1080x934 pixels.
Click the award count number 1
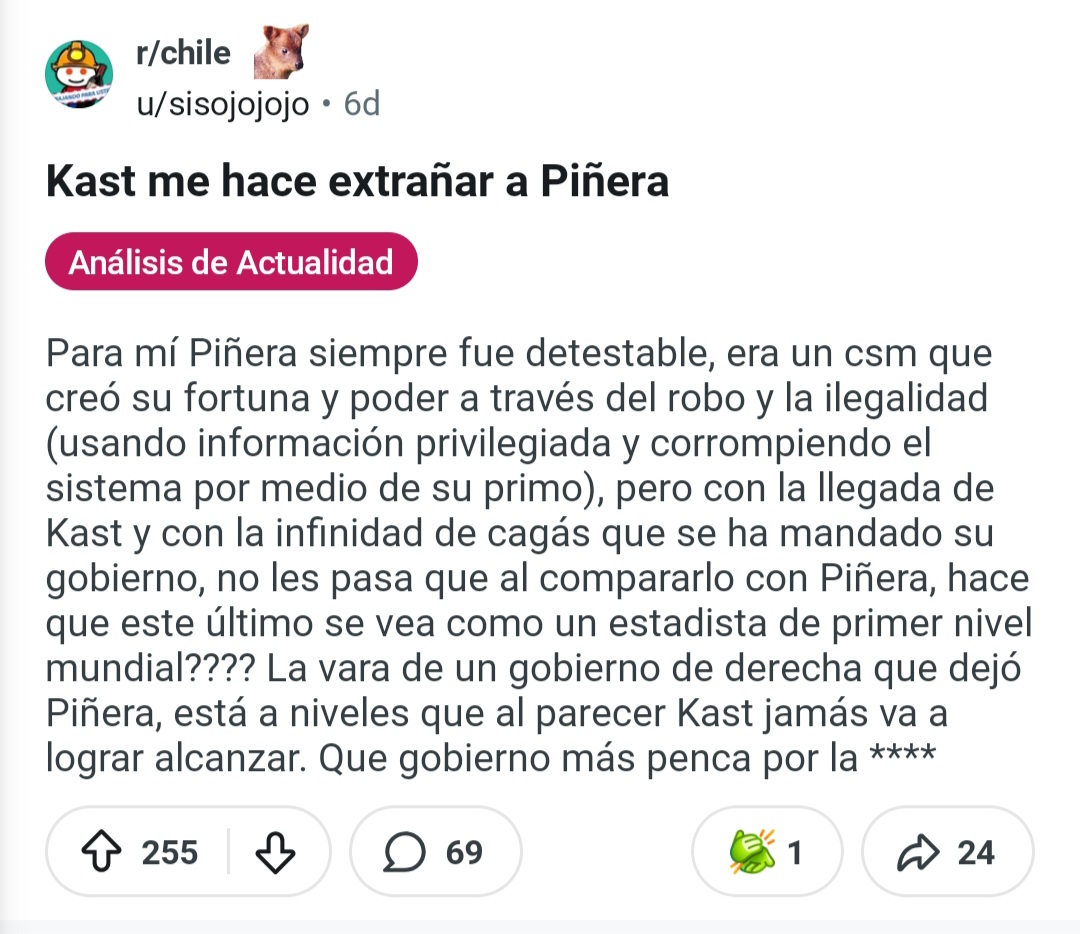795,852
